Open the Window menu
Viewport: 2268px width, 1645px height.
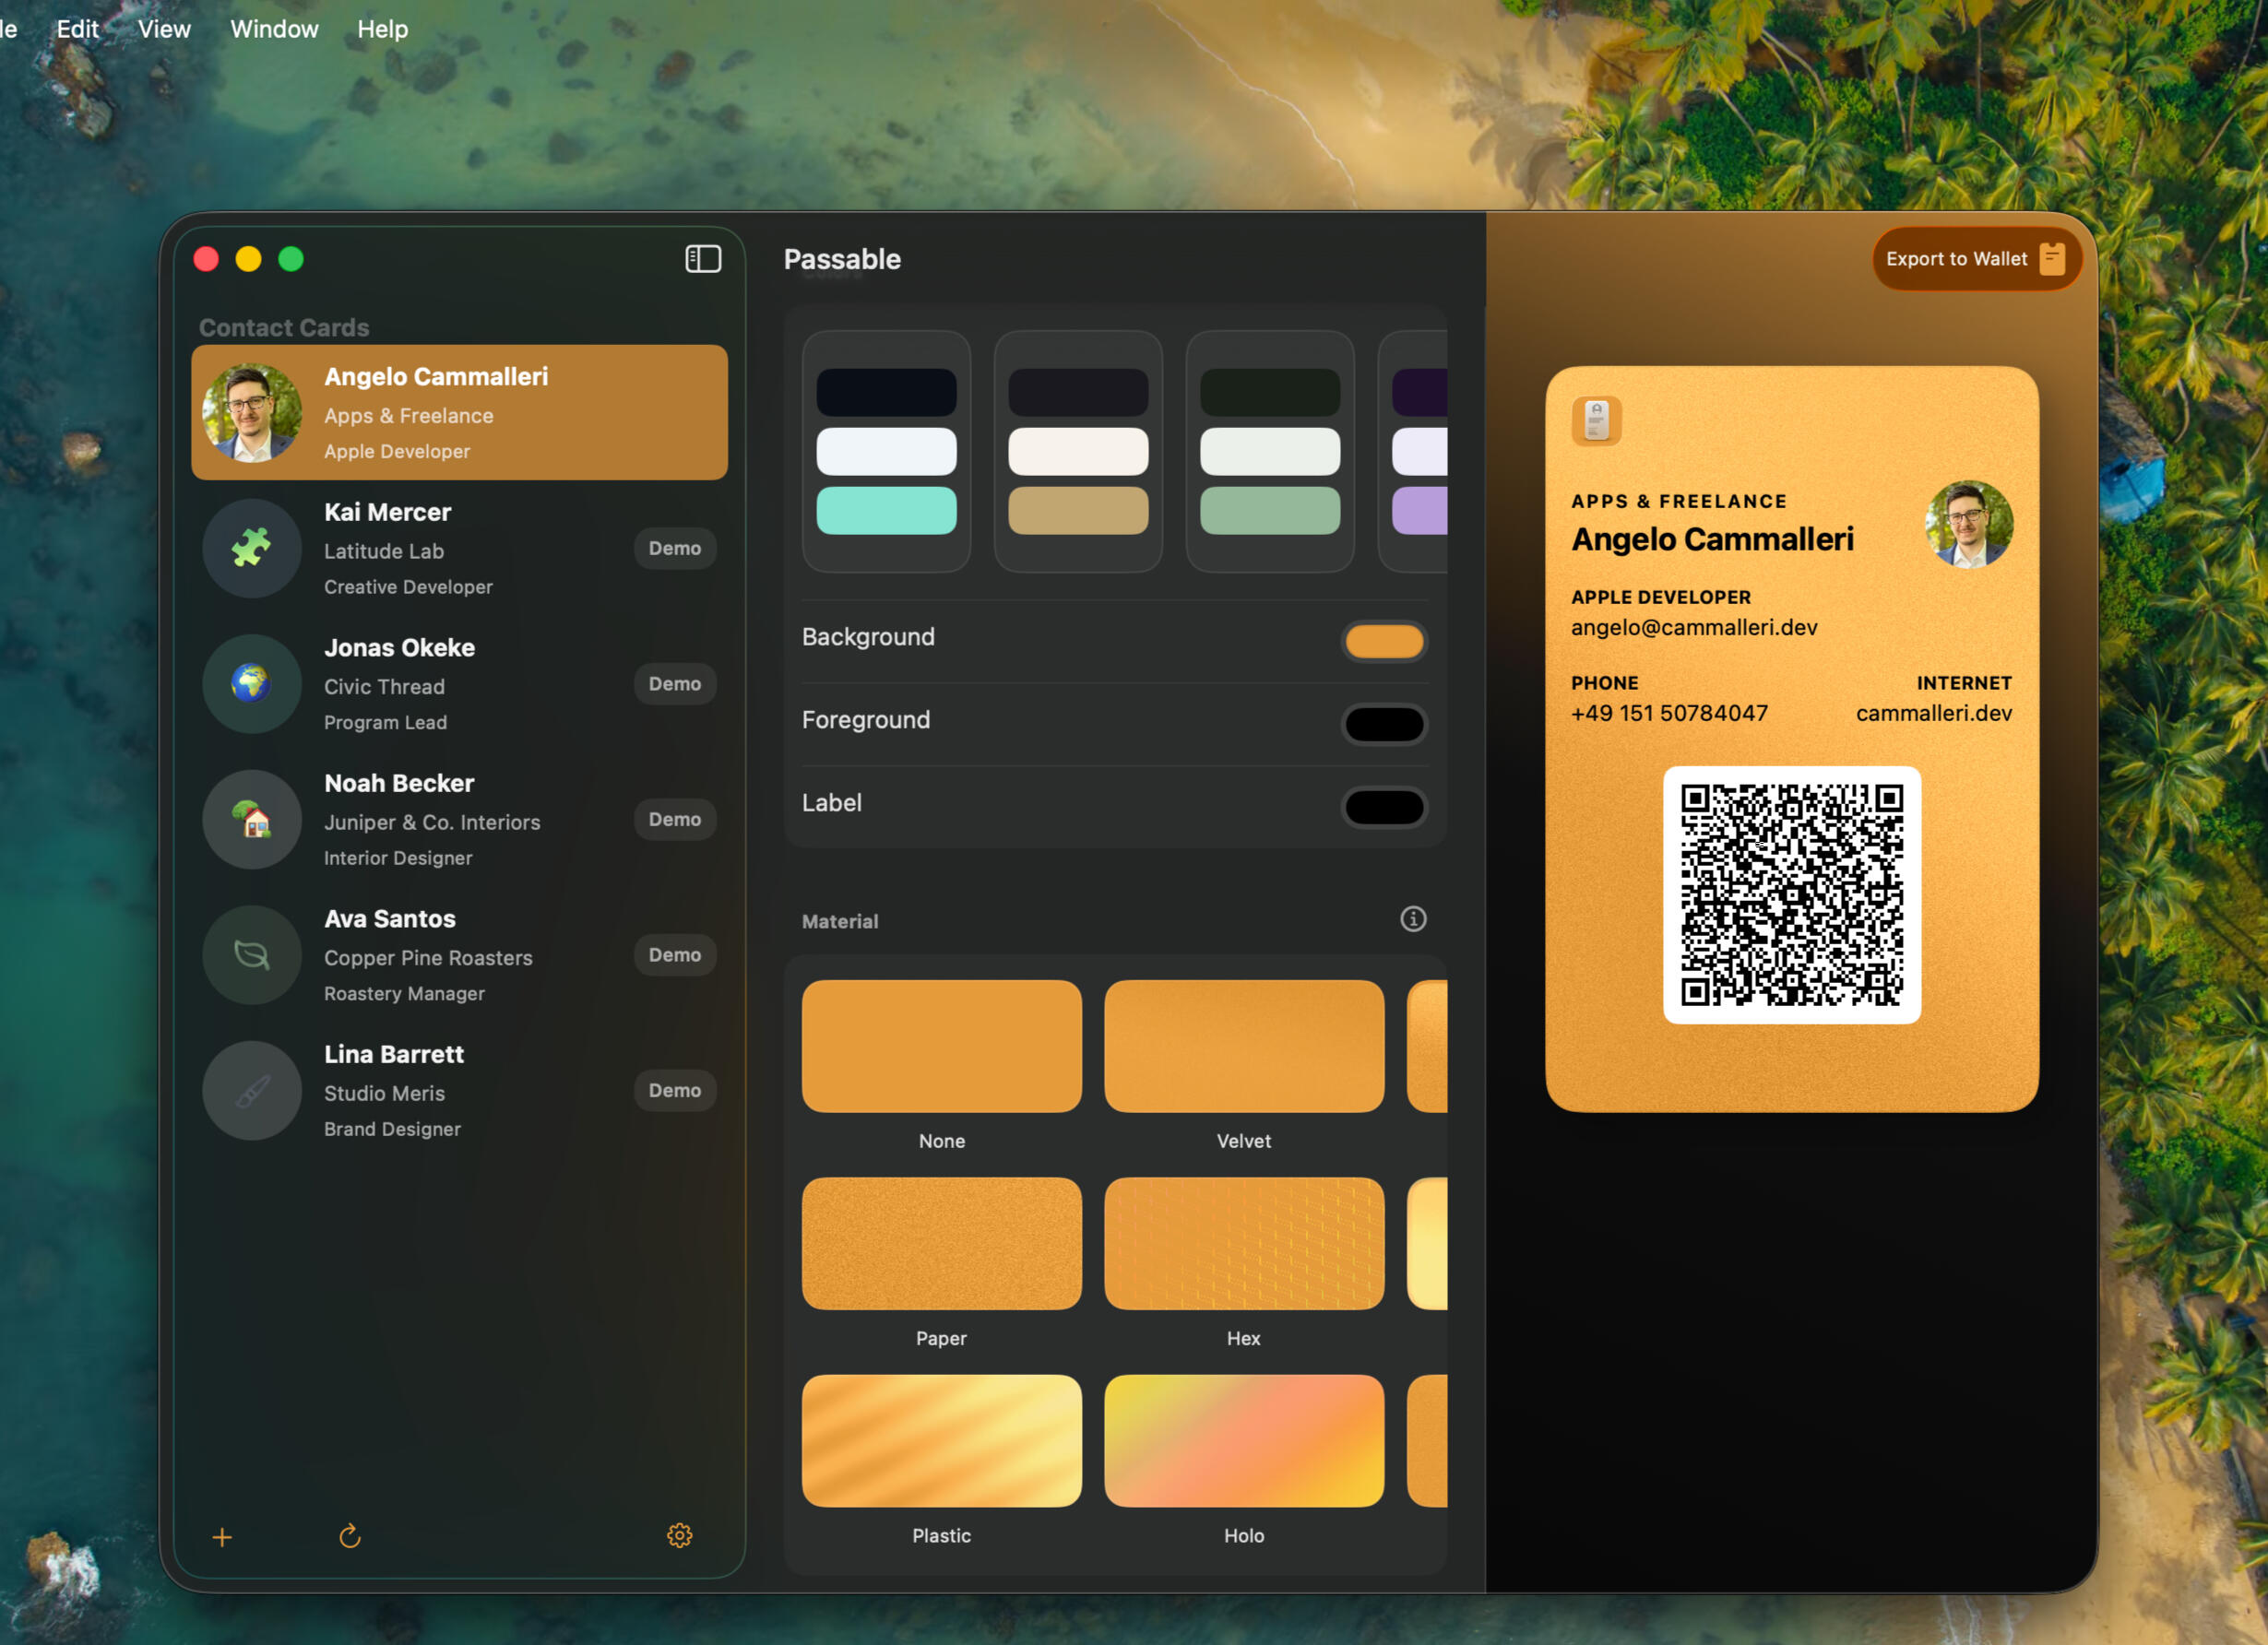274,29
